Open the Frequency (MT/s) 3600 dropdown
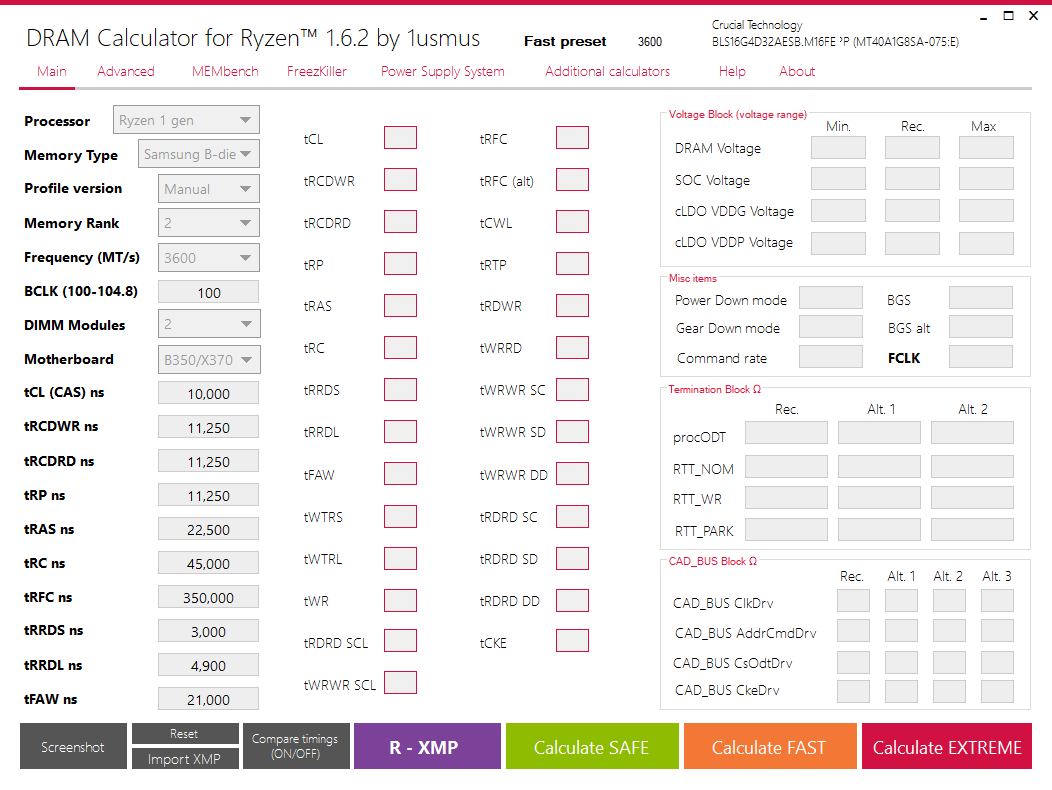 click(x=209, y=258)
